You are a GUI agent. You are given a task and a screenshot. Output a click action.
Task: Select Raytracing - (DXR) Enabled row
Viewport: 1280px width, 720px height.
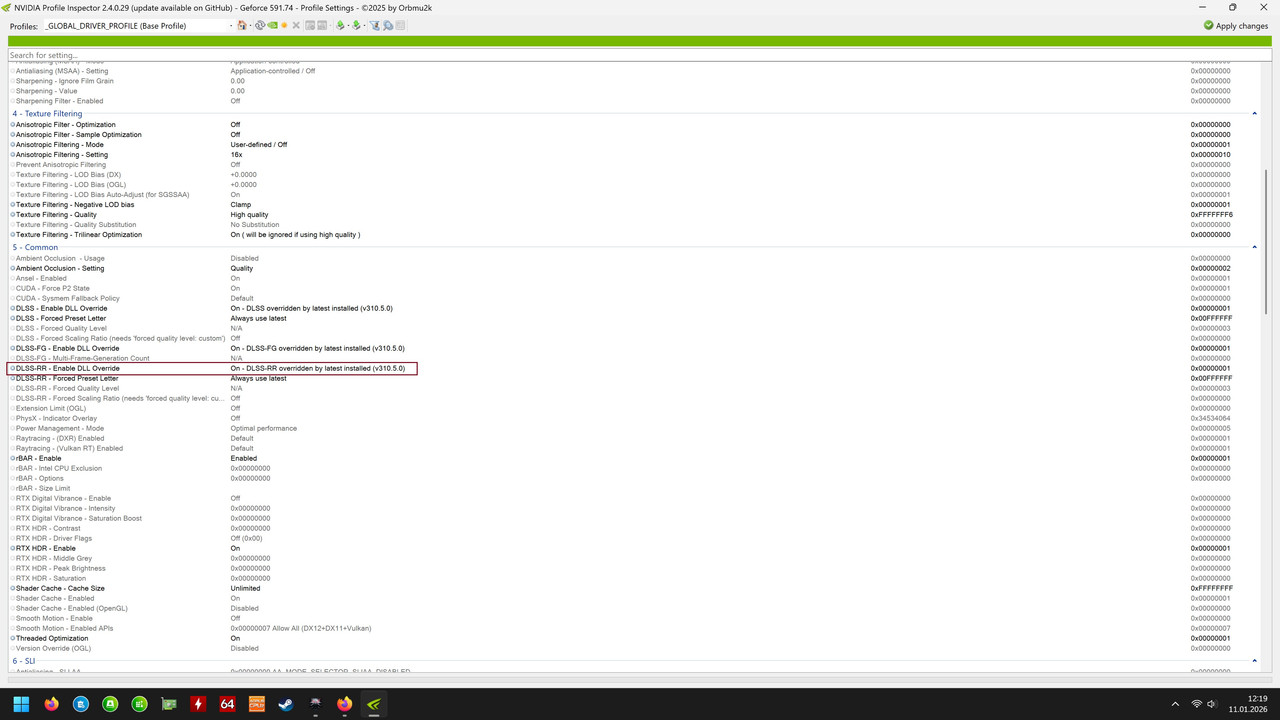tap(635, 438)
